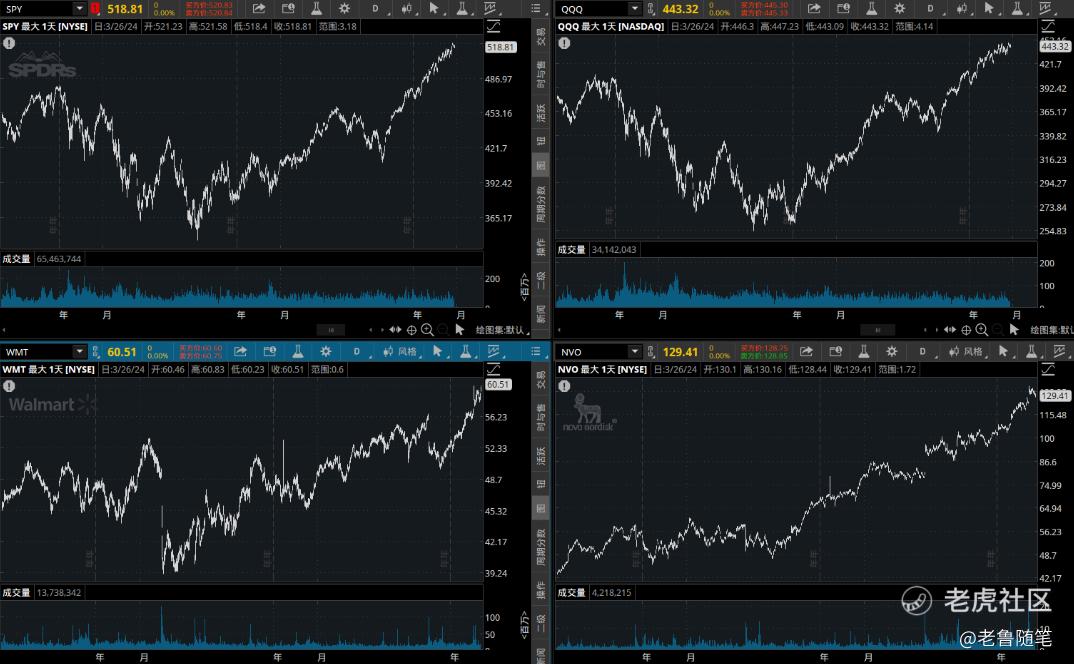Toggle the scale icon above WMT price axis
Image resolution: width=1074 pixels, height=664 pixels.
click(x=493, y=369)
